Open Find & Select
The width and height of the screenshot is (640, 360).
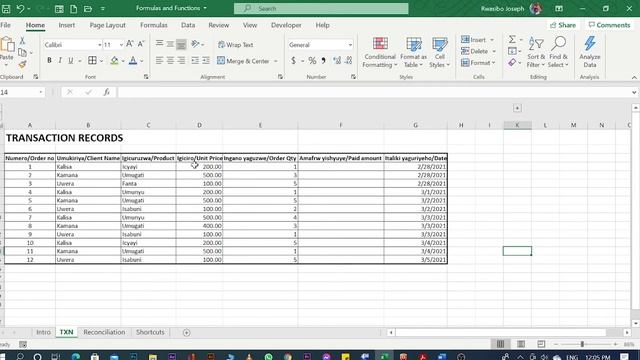pos(558,52)
